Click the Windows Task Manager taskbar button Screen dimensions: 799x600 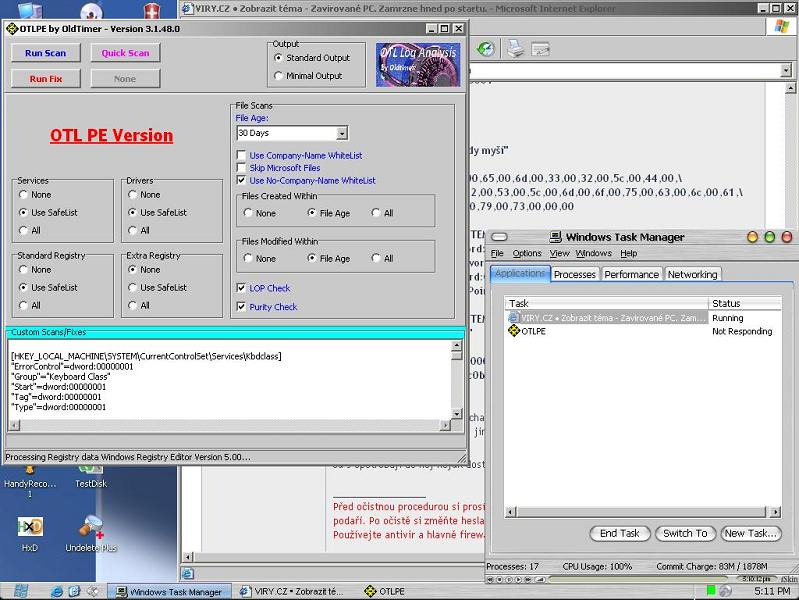coord(170,591)
